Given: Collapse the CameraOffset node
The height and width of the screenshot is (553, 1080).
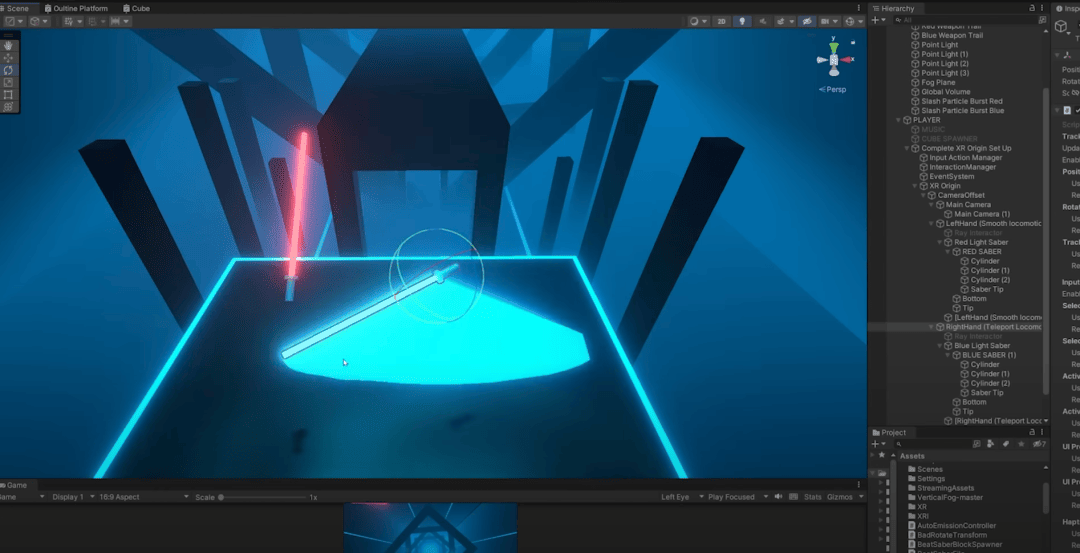Looking at the screenshot, I should pos(924,195).
